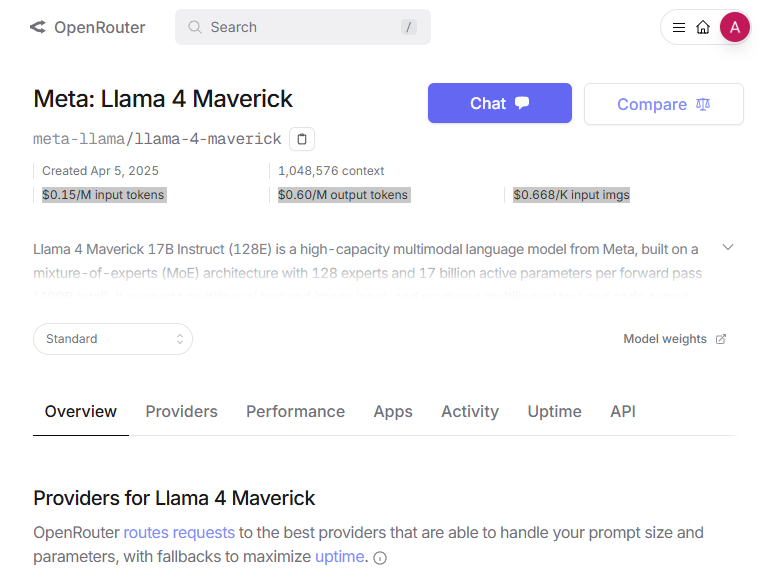Follow the routes requests link

click(179, 532)
